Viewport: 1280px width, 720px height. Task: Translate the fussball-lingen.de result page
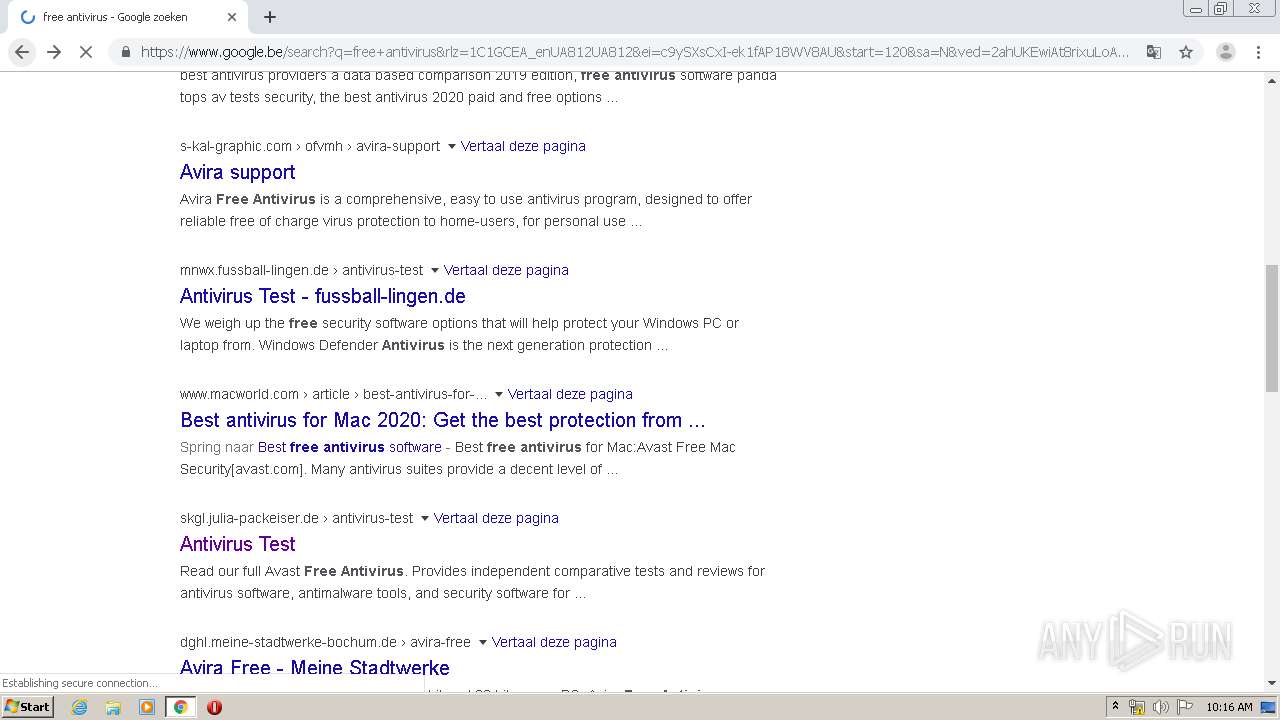(506, 270)
